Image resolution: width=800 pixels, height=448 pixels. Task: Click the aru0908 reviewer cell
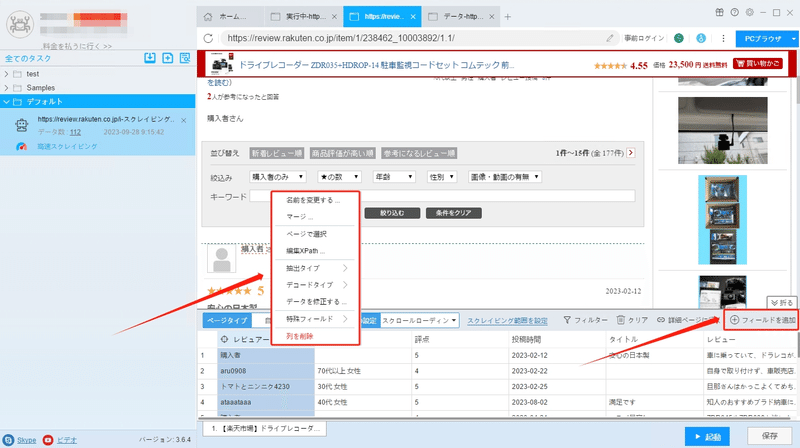point(266,371)
